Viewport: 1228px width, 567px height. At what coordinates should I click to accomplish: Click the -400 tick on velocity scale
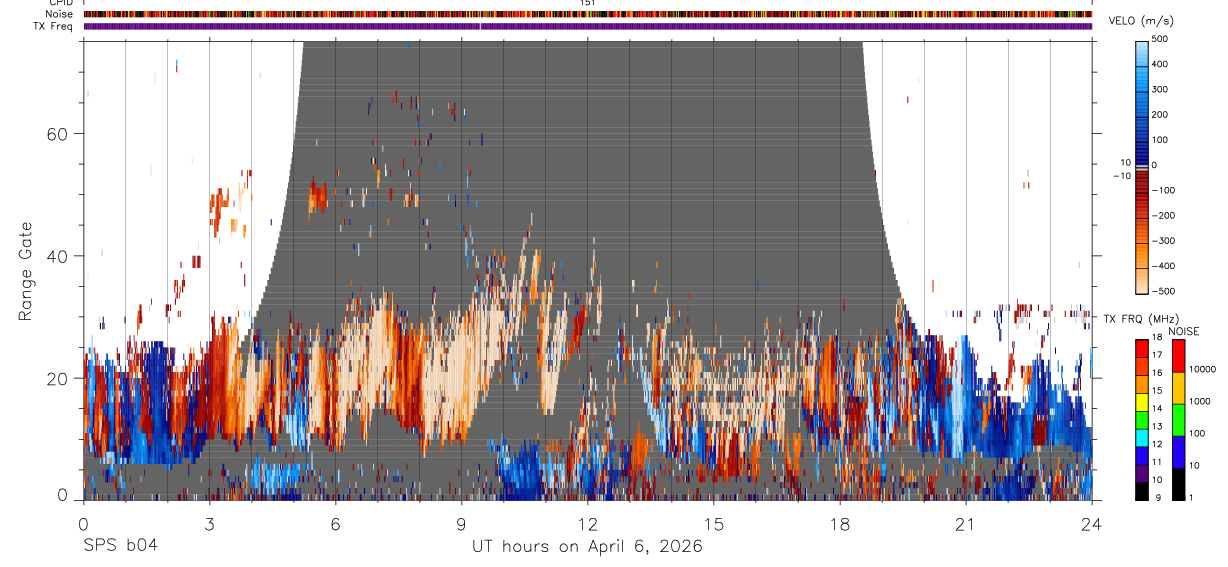[x=1164, y=266]
